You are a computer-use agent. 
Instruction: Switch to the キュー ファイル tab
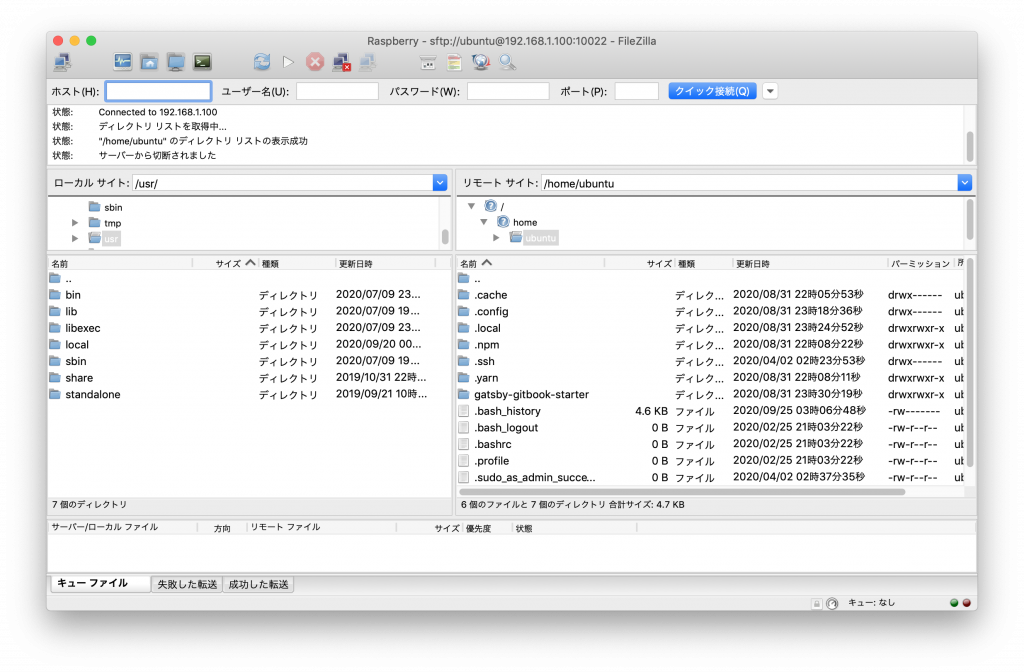click(x=100, y=583)
